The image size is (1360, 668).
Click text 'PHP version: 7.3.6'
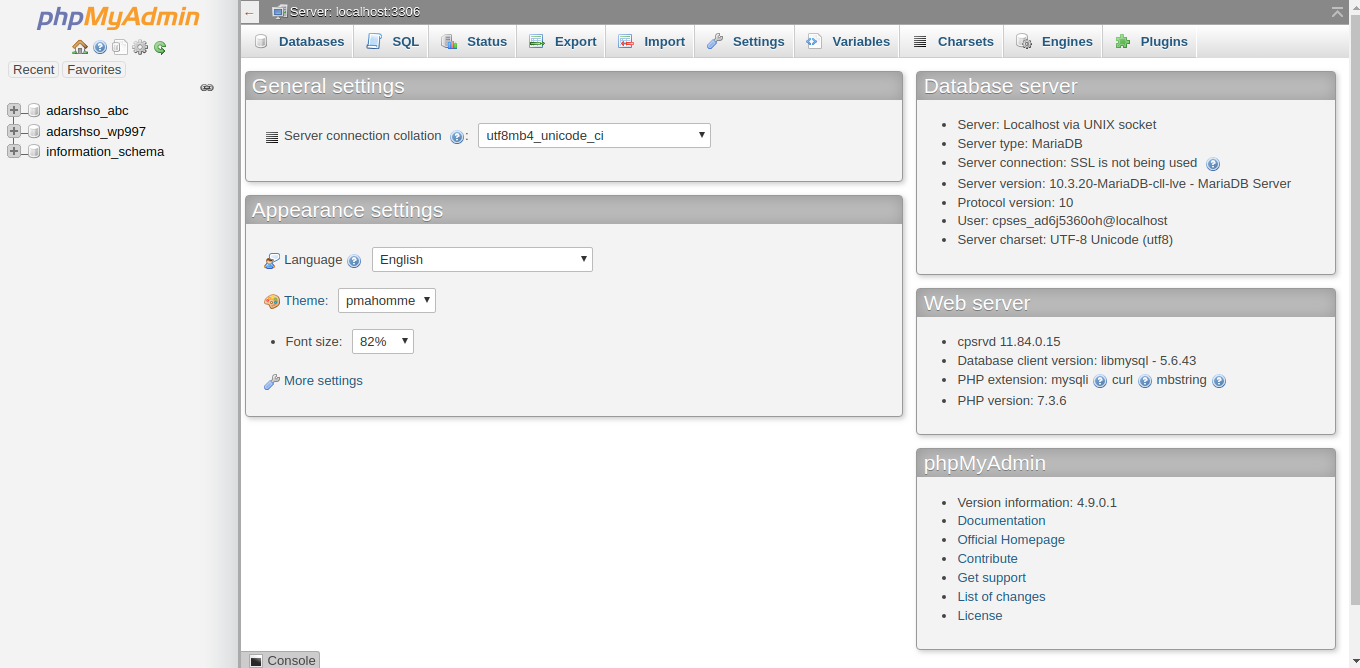point(1011,400)
